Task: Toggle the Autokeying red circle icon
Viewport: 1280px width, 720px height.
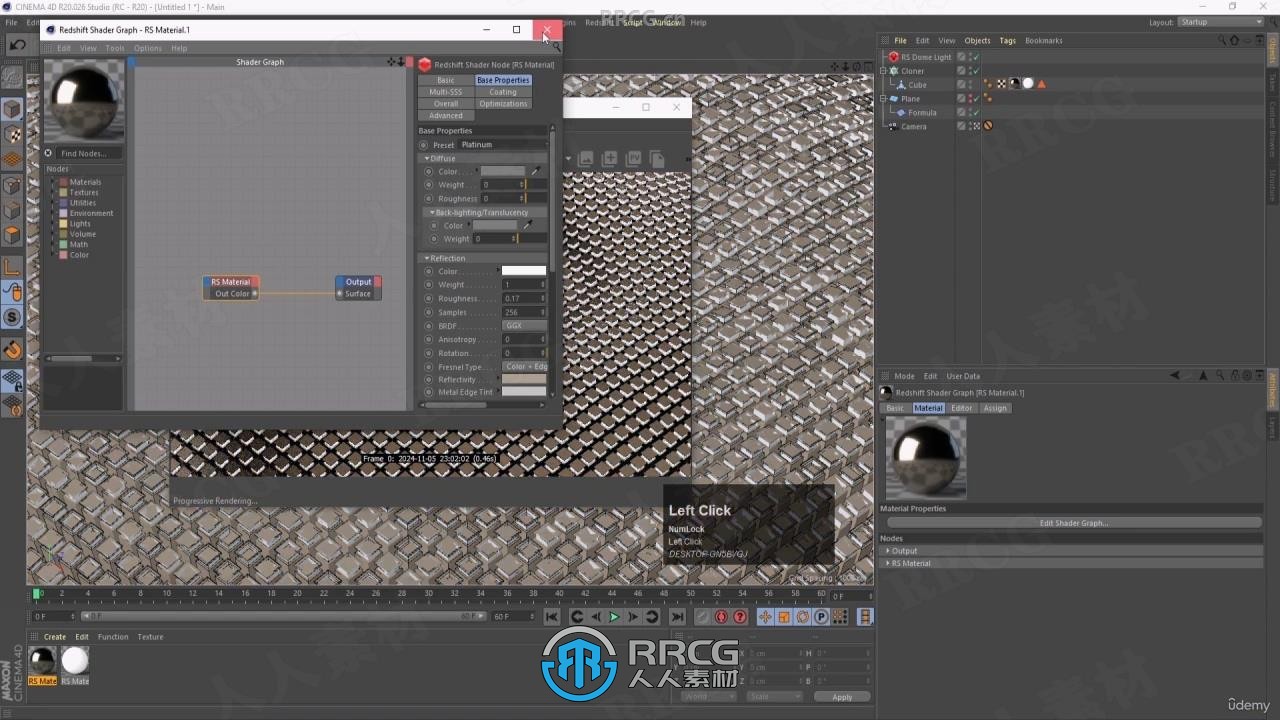Action: click(721, 617)
